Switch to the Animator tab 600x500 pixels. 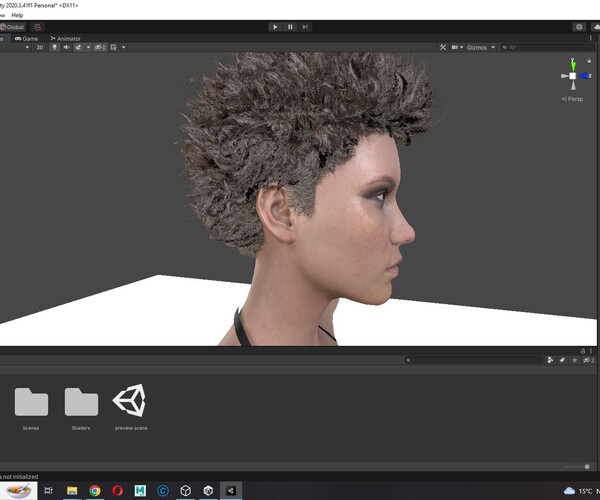click(65, 39)
